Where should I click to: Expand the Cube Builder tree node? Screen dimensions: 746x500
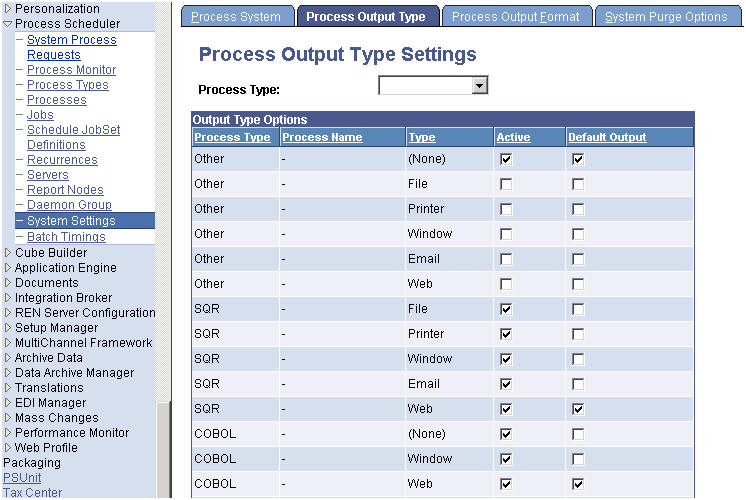[8, 253]
